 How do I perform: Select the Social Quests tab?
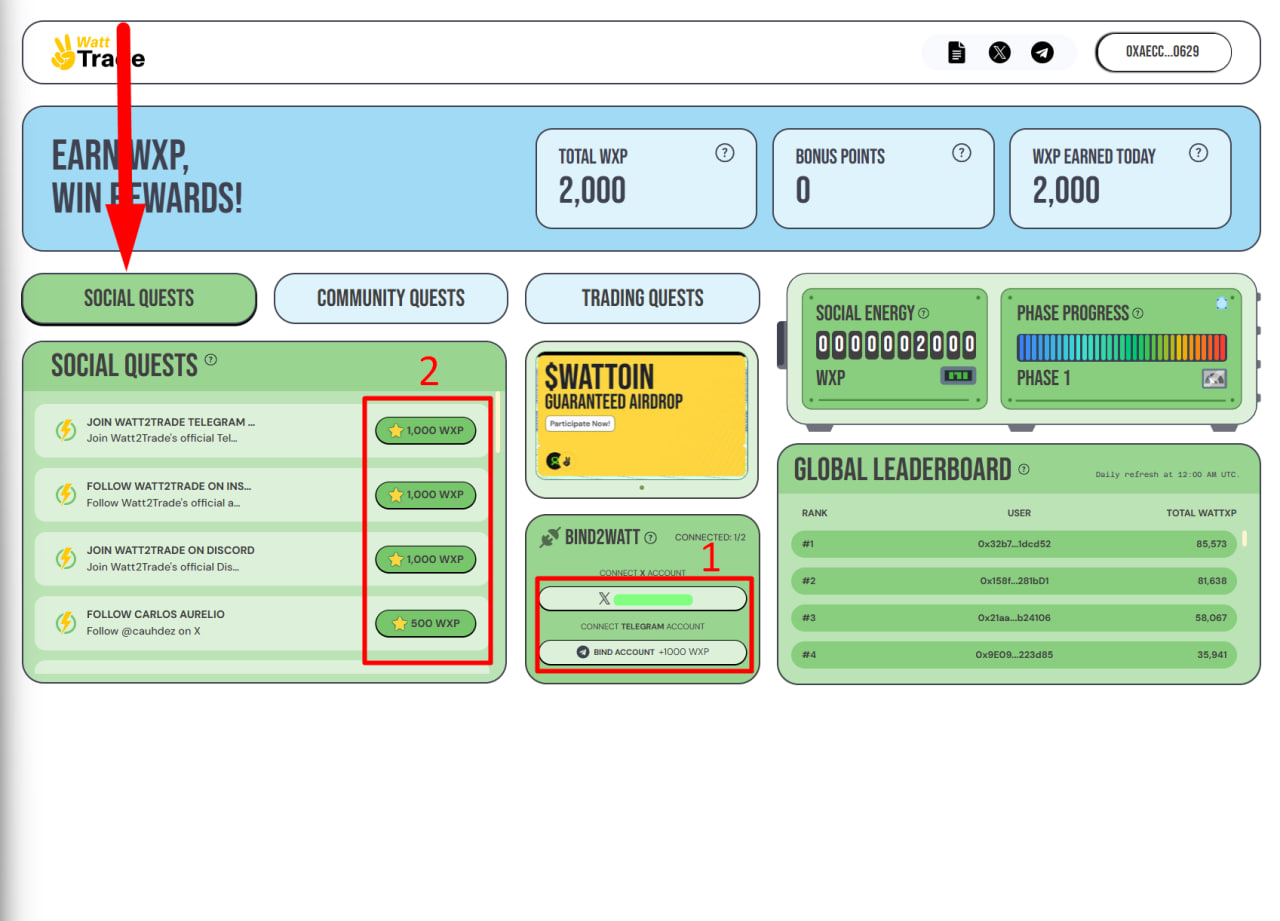tap(139, 298)
